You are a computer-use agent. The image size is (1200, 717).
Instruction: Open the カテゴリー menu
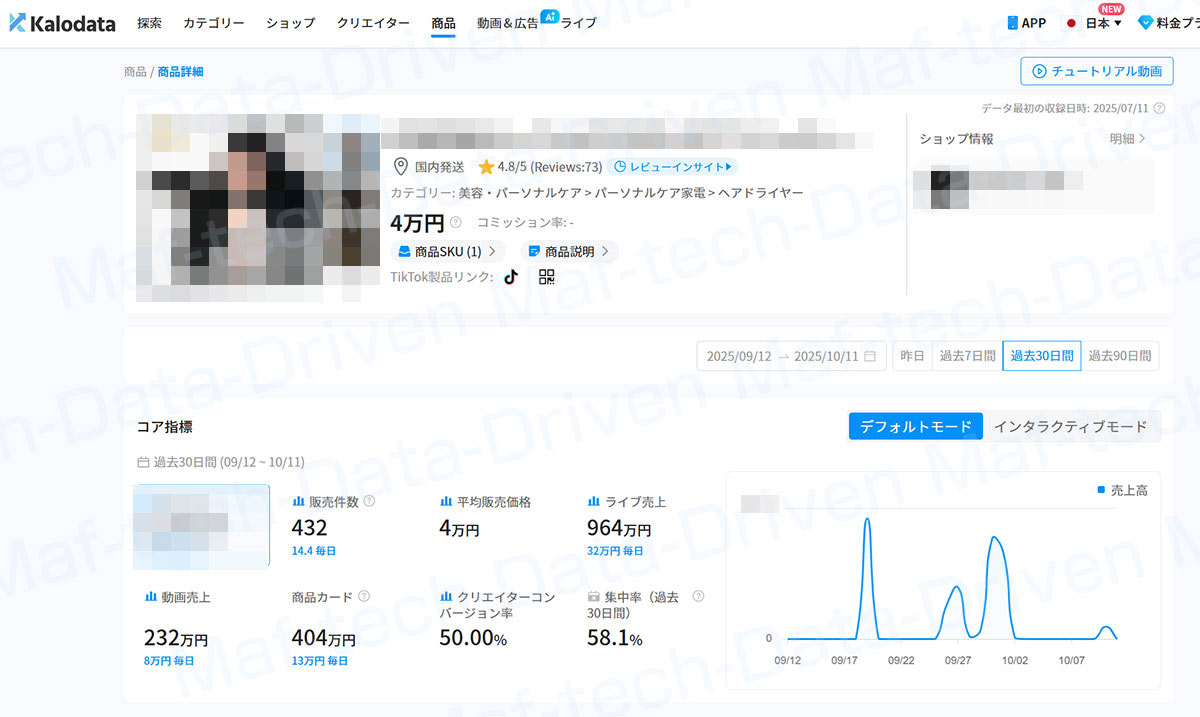point(213,23)
